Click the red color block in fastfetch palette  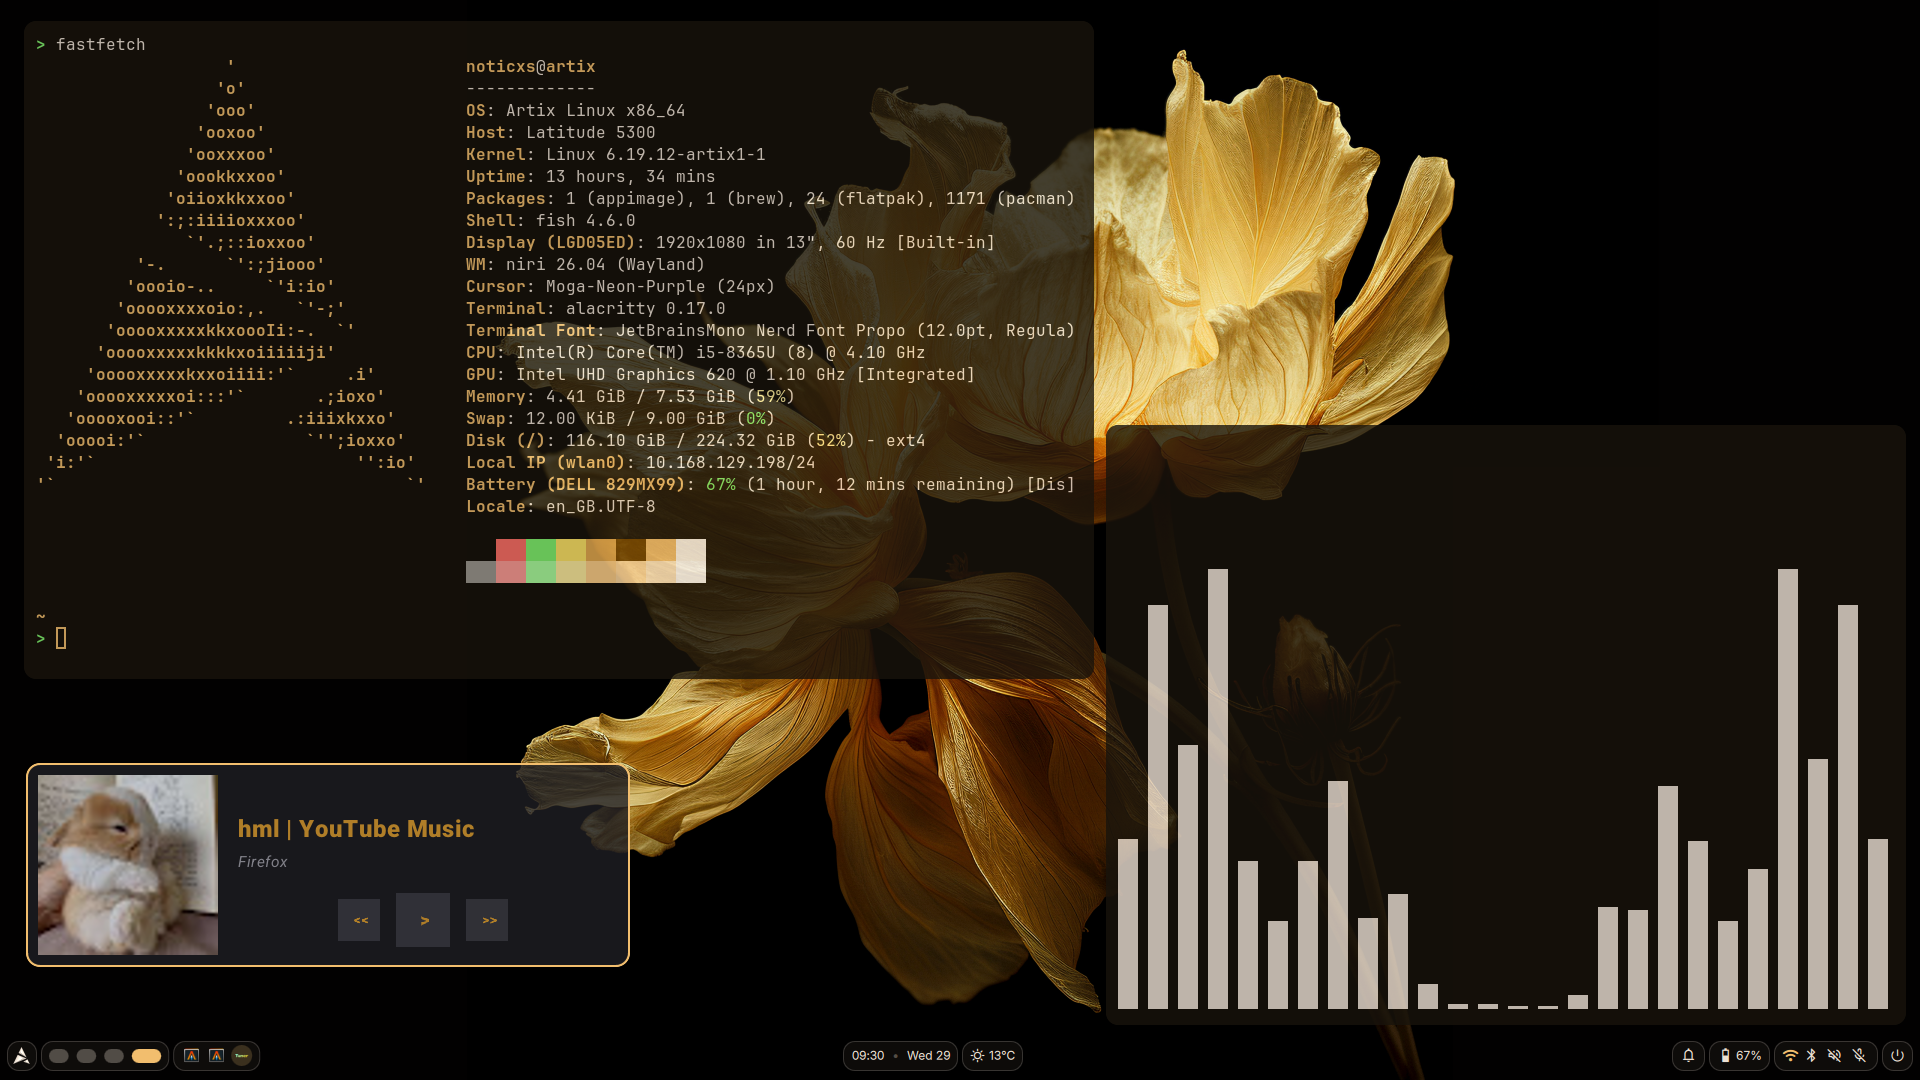pyautogui.click(x=511, y=550)
